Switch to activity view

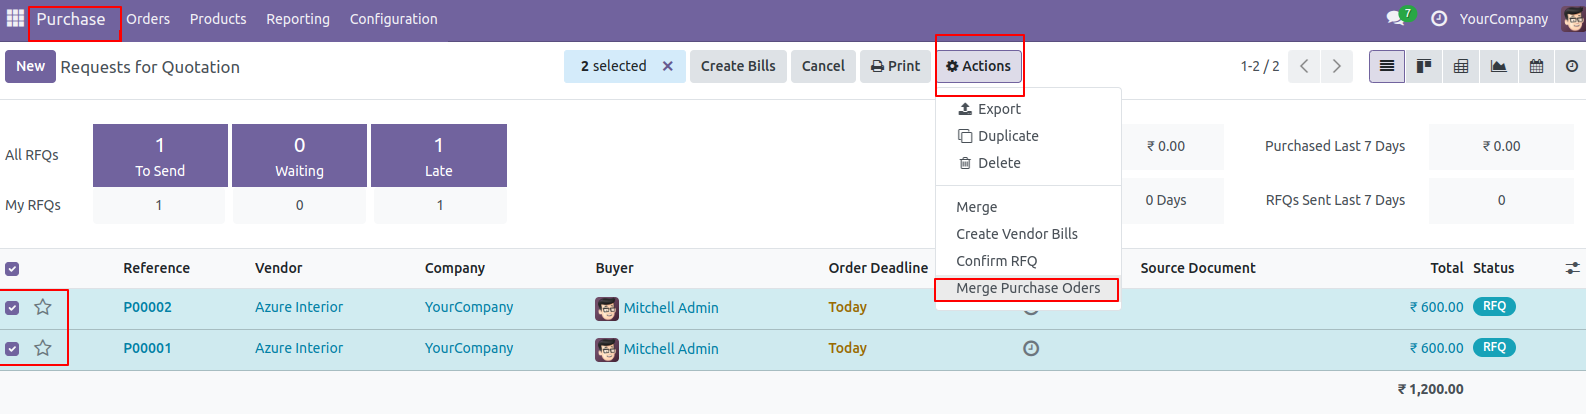1571,66
